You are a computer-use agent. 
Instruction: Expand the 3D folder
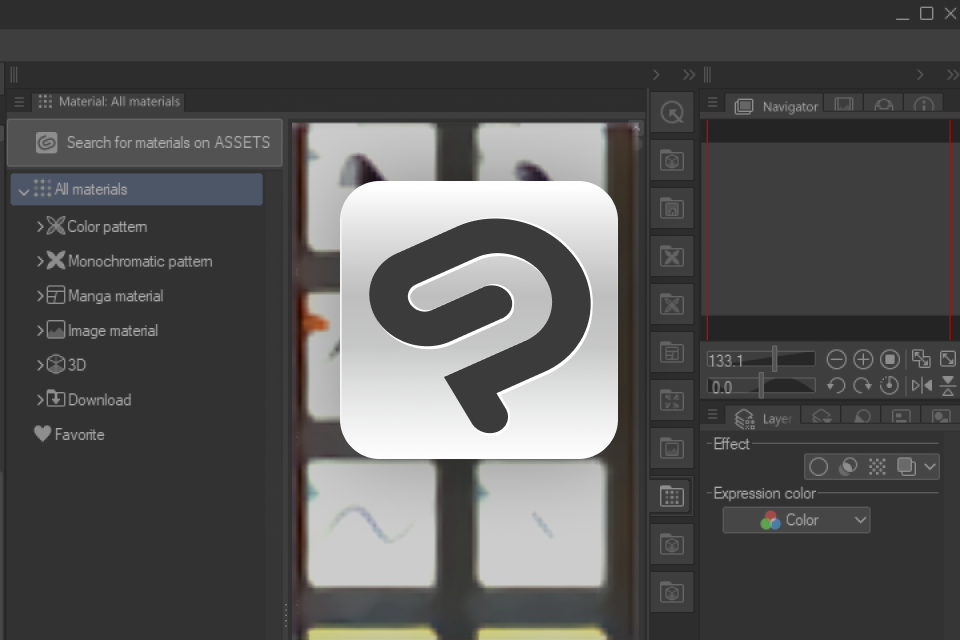click(x=40, y=365)
